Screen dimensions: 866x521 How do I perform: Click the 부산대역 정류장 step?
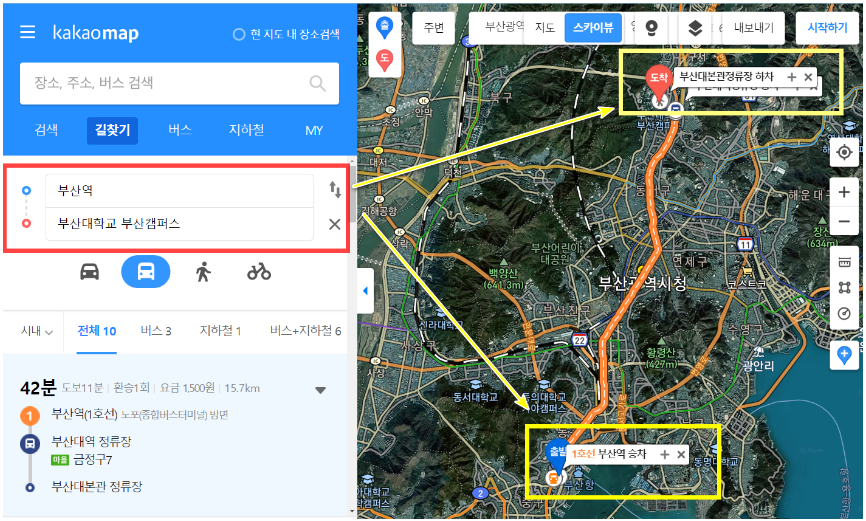pos(91,441)
